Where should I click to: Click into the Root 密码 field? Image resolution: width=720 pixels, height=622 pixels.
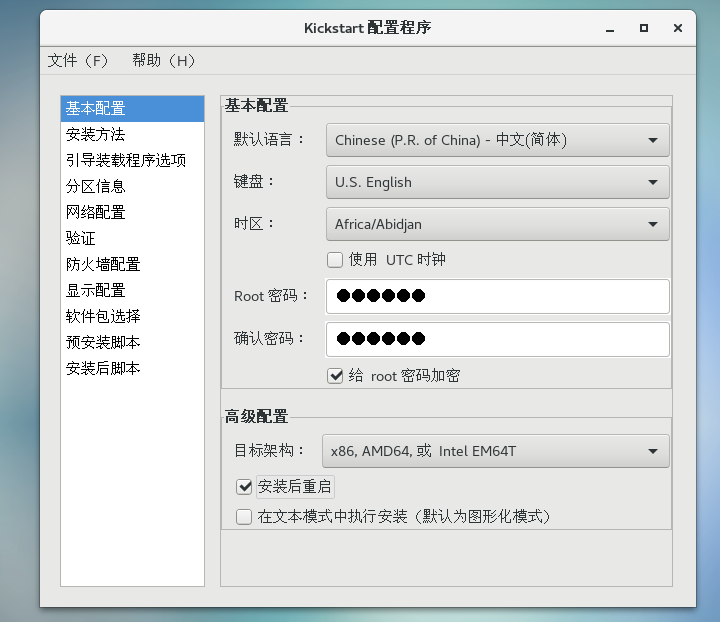click(x=497, y=296)
